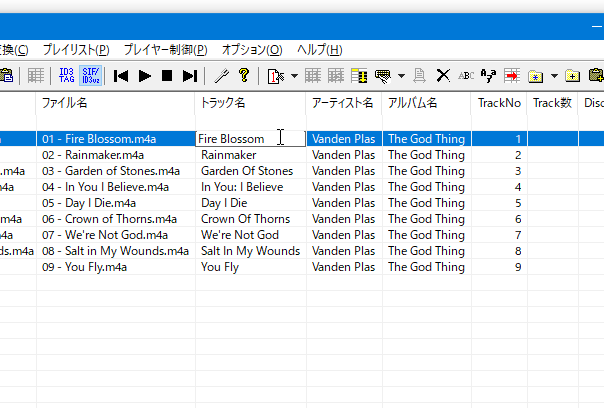Click the fill-down yellow arrow table icon
This screenshot has width=604, height=408.
(359, 76)
